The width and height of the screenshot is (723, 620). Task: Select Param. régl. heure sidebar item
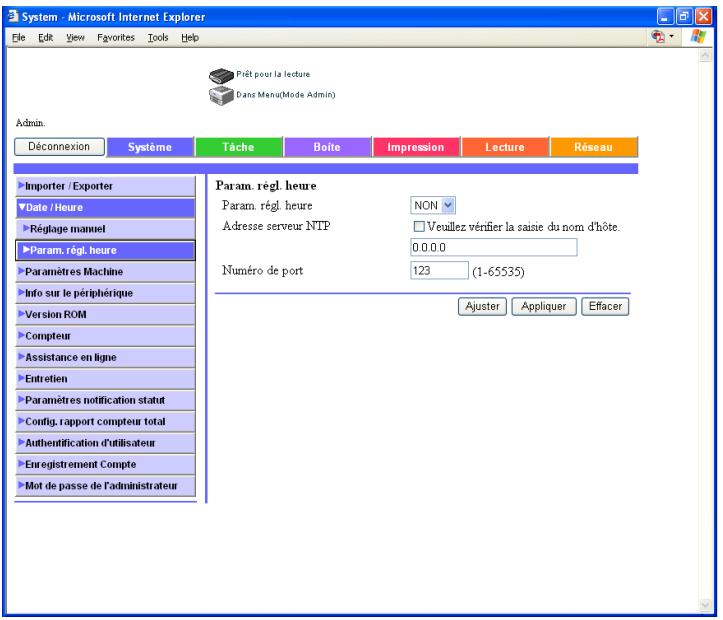pyautogui.click(x=105, y=250)
